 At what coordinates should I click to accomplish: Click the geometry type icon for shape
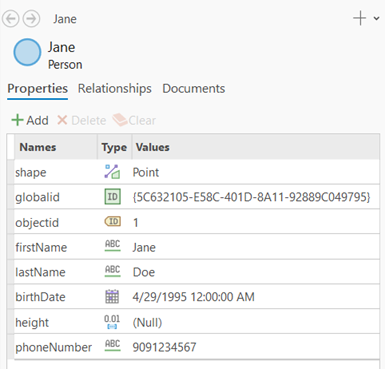[x=112, y=172]
